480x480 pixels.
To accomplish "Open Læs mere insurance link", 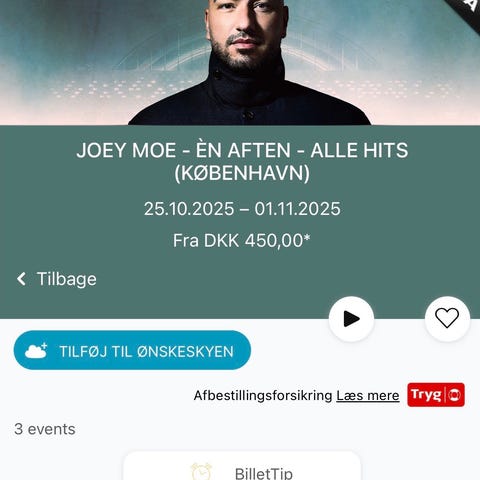I will (x=368, y=396).
